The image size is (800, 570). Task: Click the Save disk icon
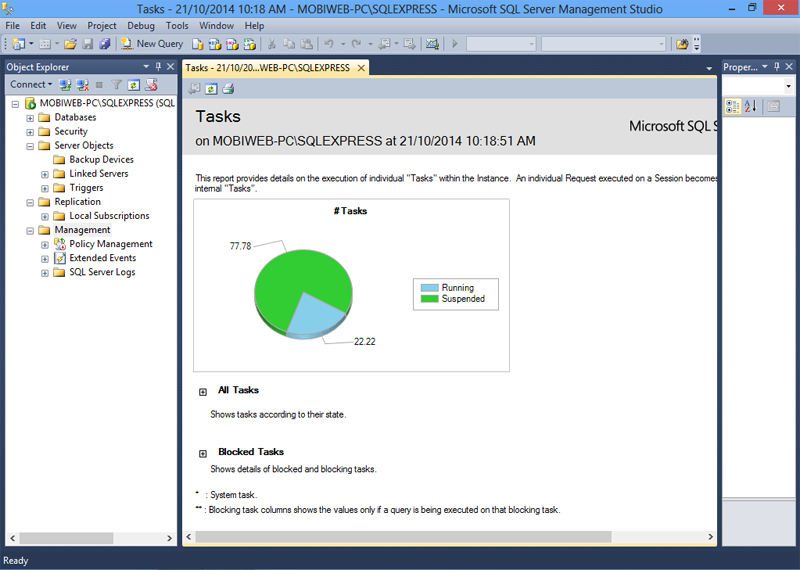tap(88, 44)
